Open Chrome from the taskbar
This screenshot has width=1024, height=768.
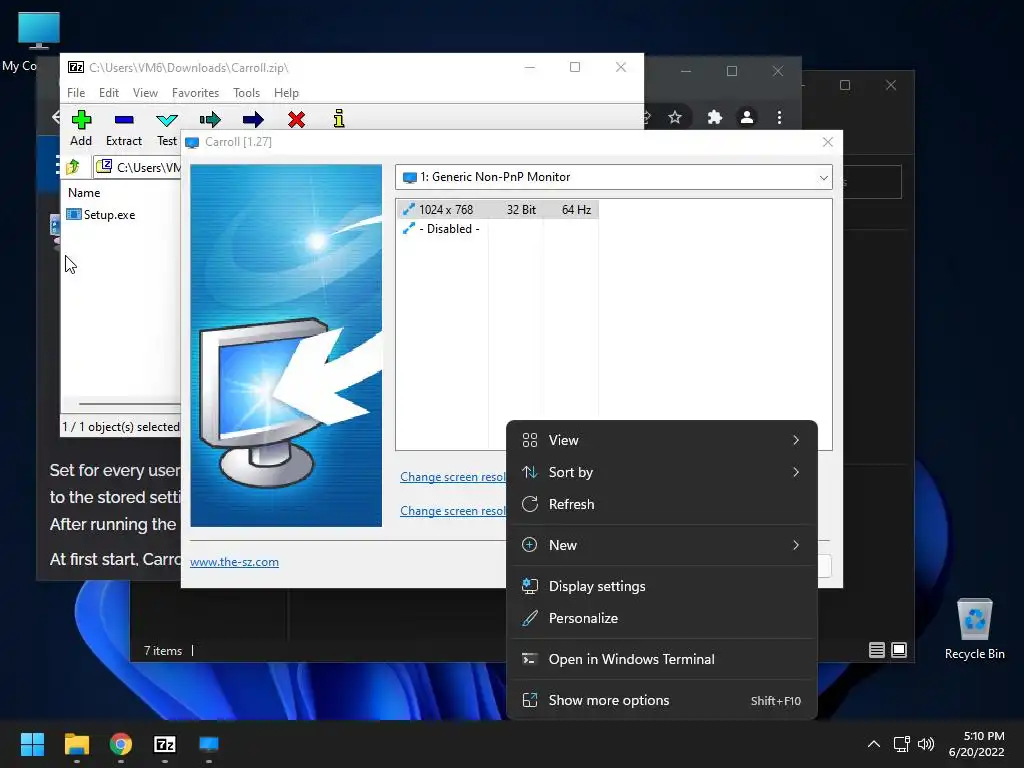pyautogui.click(x=121, y=744)
